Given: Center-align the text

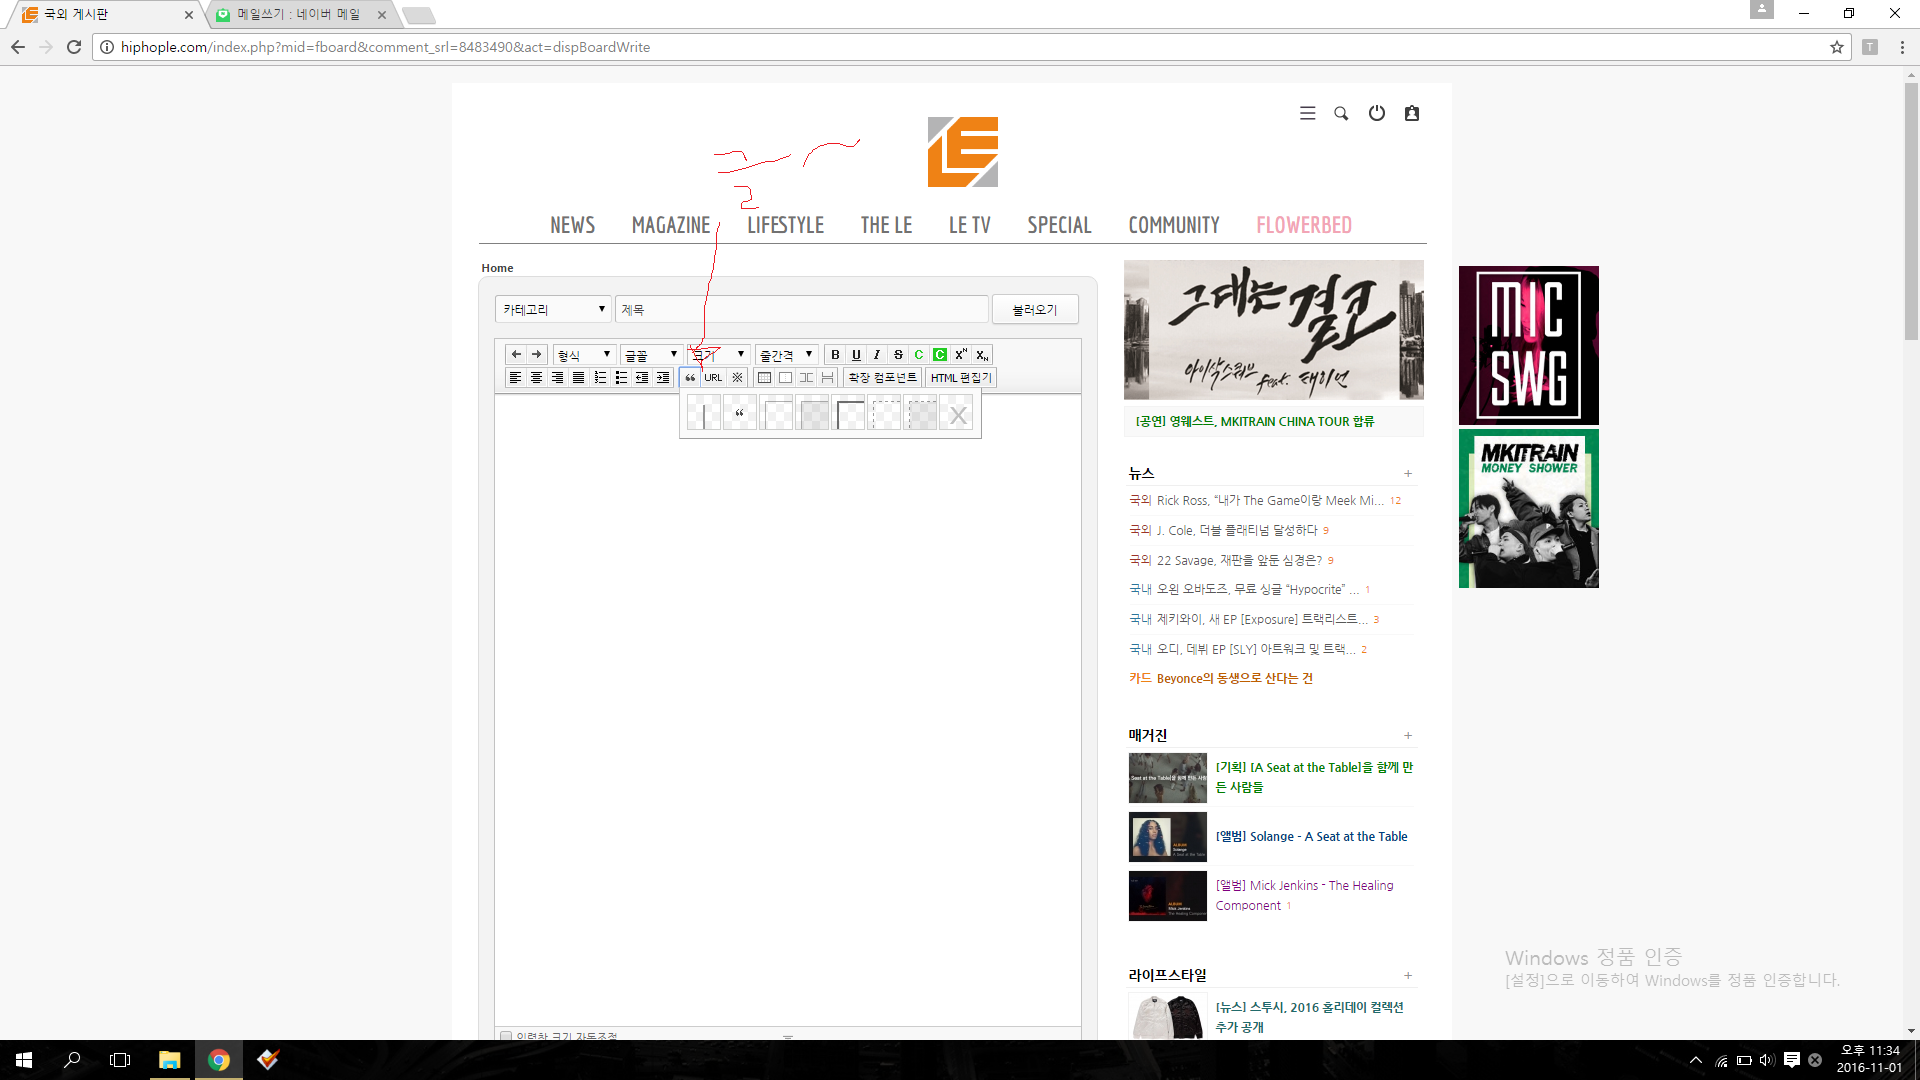Looking at the screenshot, I should click(537, 378).
